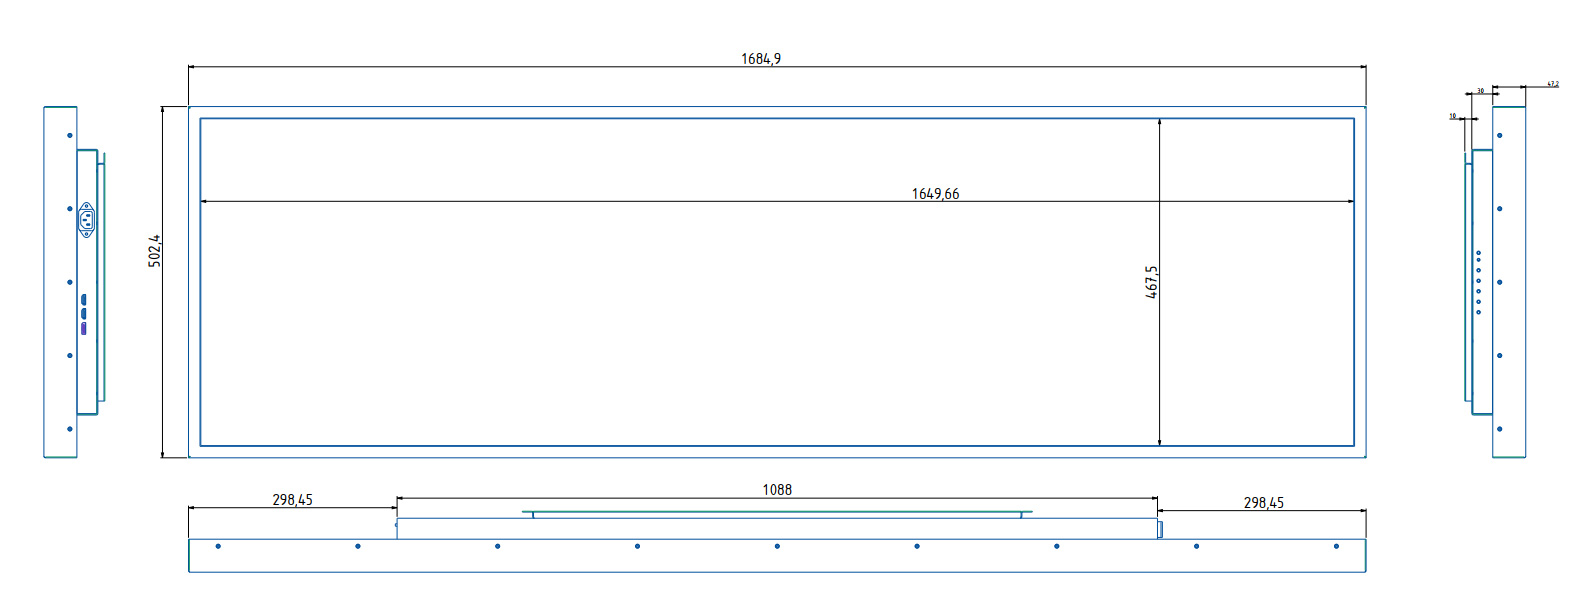Click the power socket on left side view
The height and width of the screenshot is (597, 1570).
coord(86,219)
